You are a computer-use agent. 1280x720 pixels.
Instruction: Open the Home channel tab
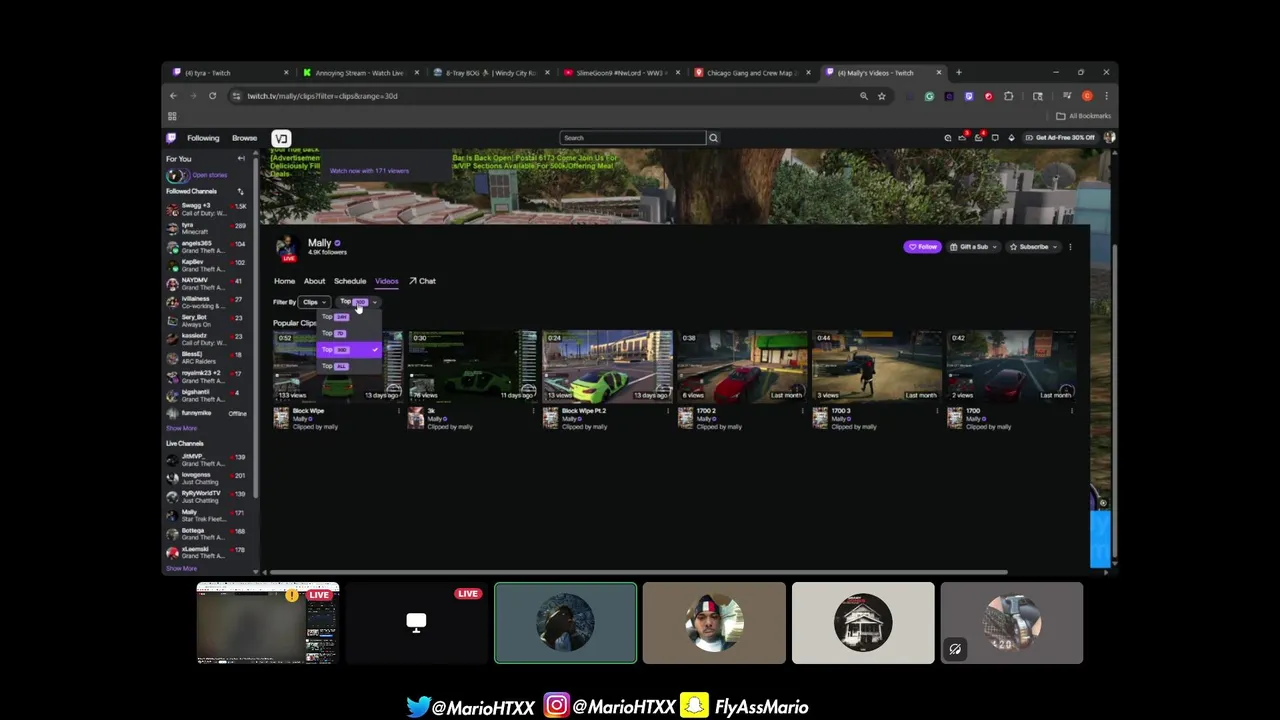284,281
